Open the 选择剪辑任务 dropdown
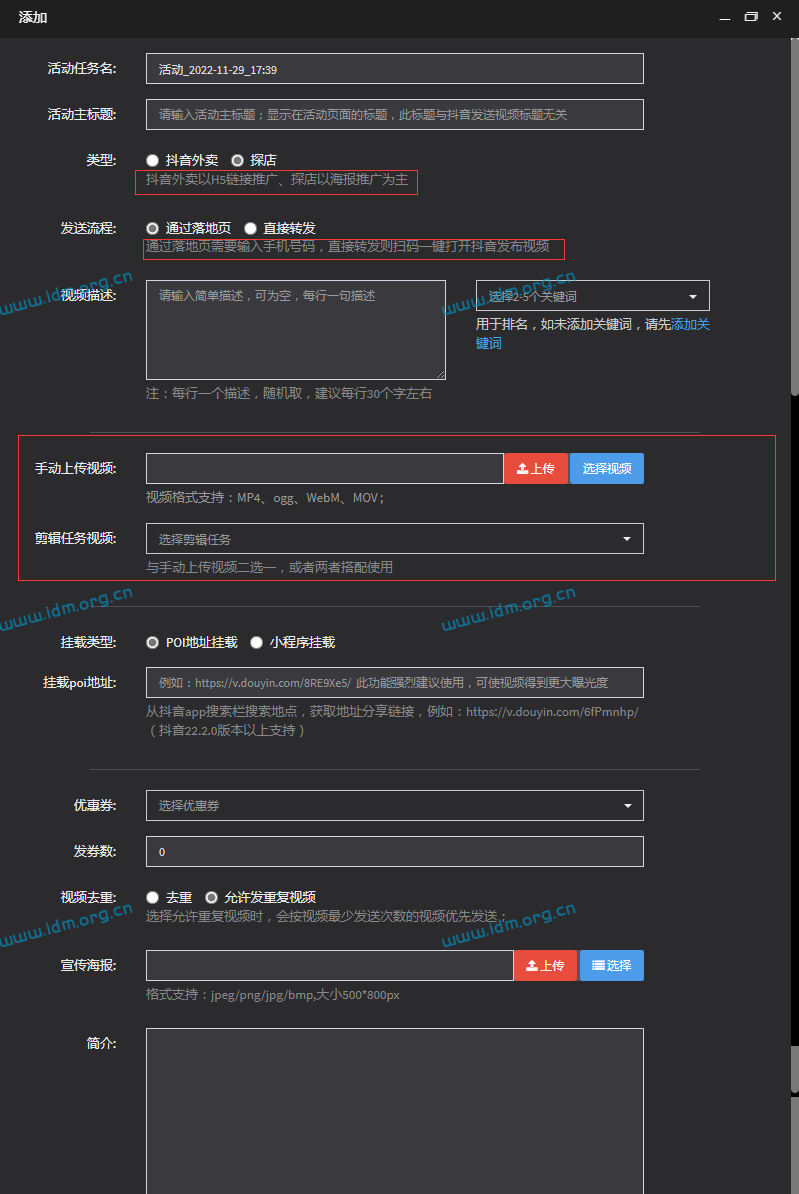 coord(395,538)
